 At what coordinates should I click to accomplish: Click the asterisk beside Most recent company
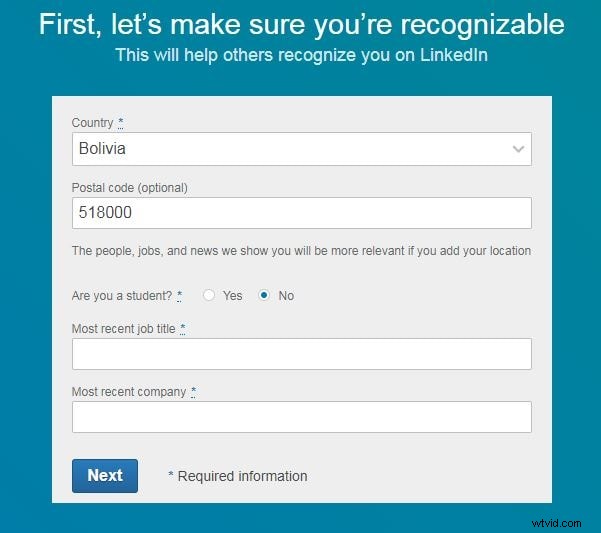[193, 392]
